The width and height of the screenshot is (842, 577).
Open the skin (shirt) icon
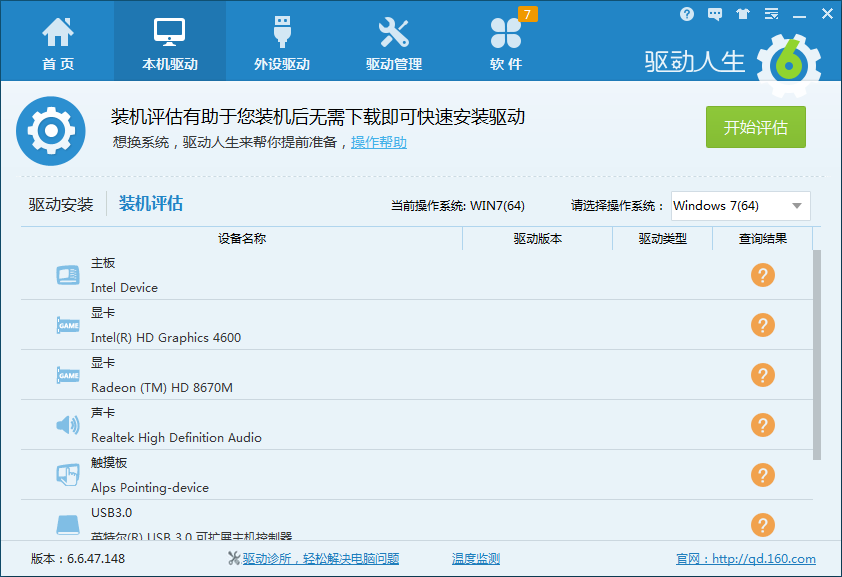[742, 14]
